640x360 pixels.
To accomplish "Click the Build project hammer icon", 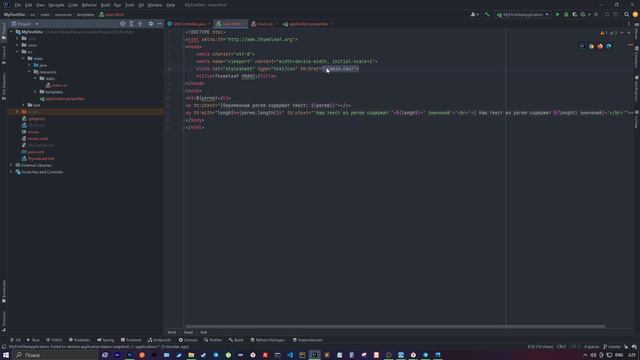I will pos(487,14).
